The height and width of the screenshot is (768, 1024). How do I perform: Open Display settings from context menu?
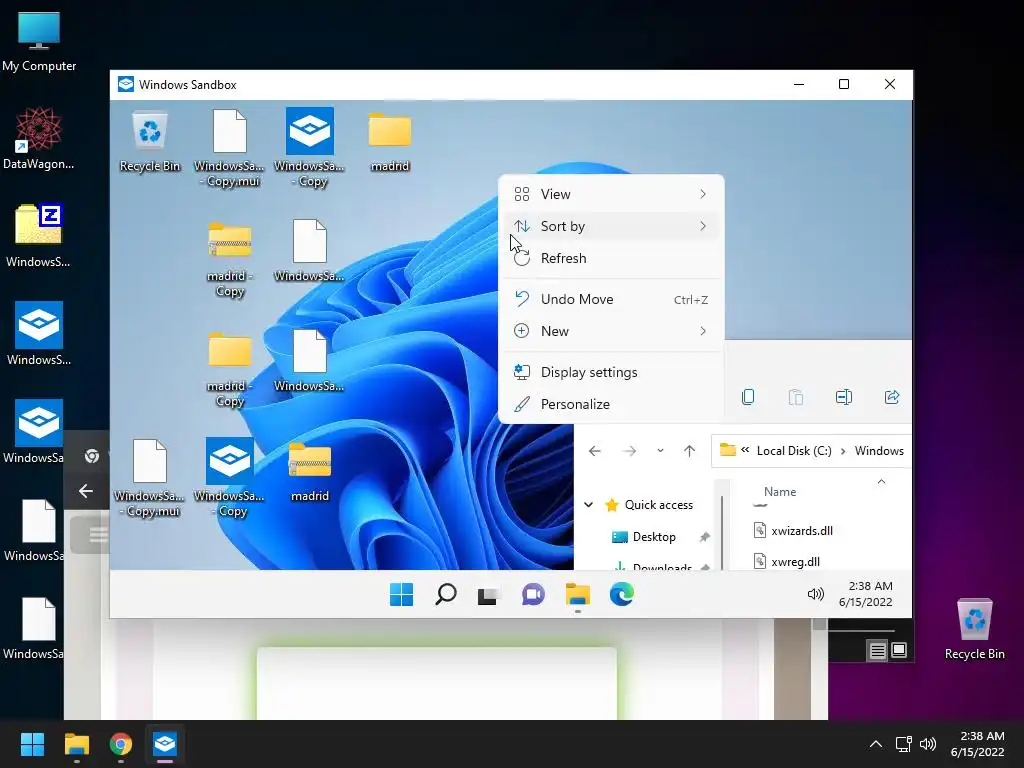click(x=611, y=372)
